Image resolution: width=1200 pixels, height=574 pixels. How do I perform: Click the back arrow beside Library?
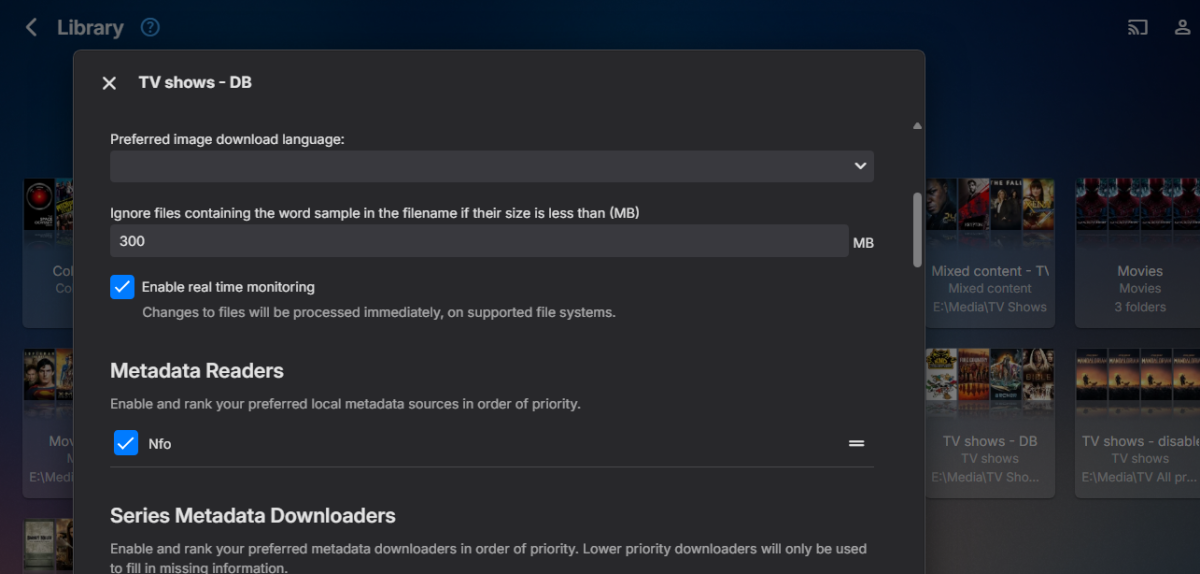point(31,28)
